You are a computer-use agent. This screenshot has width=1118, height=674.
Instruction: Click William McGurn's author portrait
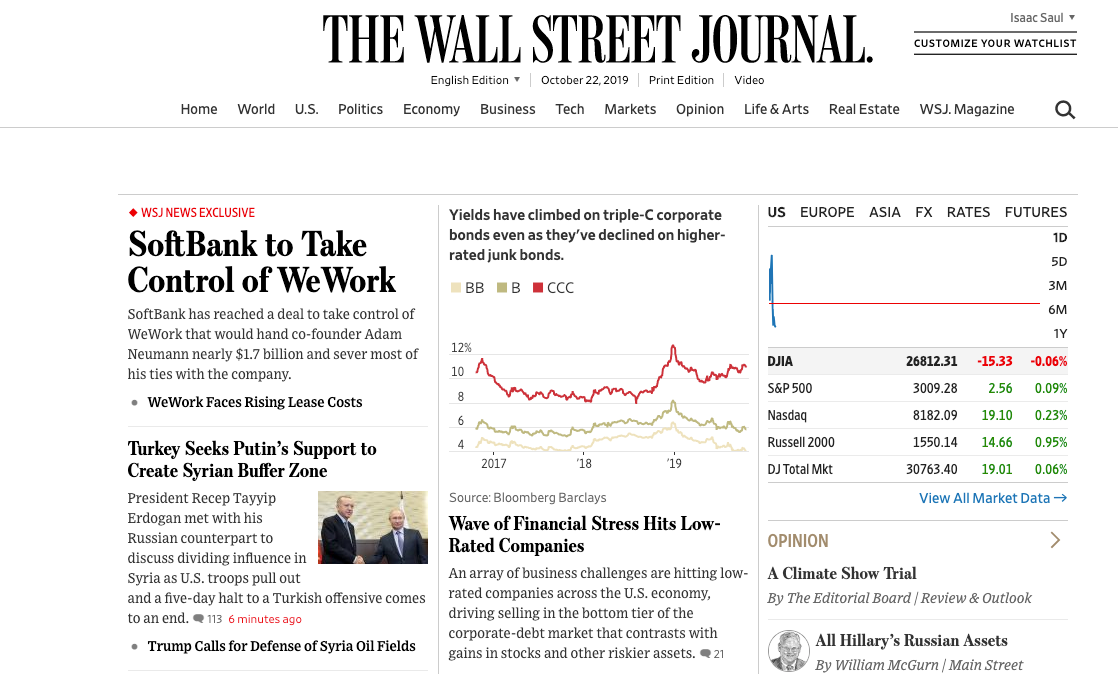coord(788,651)
